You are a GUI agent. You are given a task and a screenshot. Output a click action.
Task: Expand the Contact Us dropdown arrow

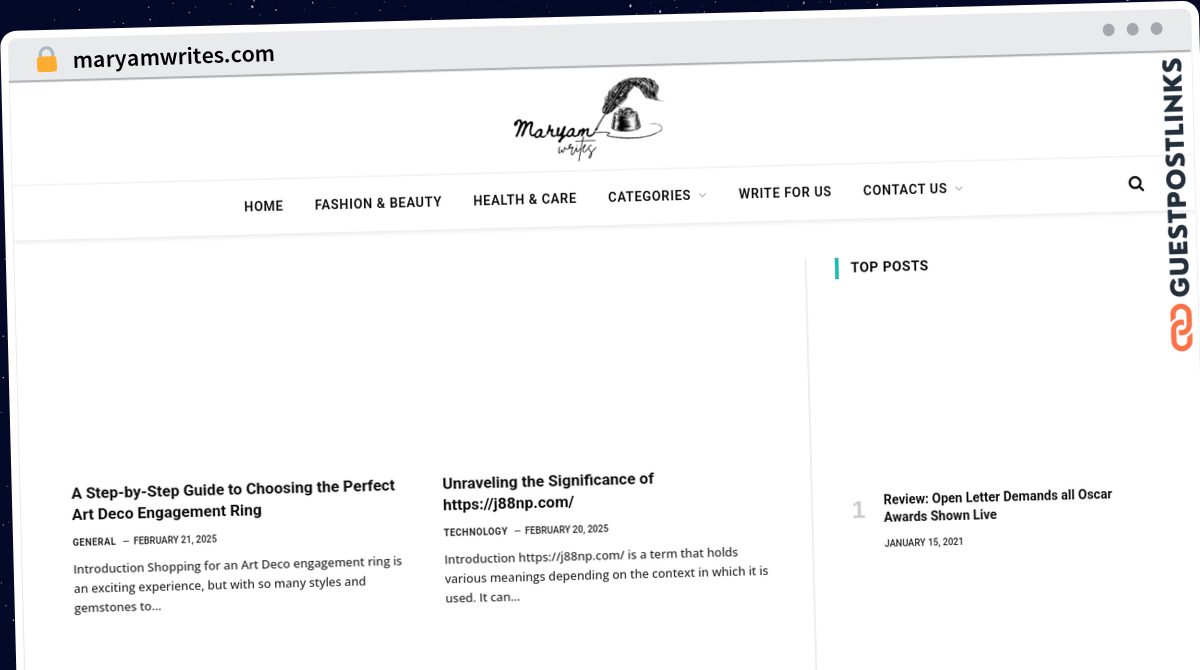958,188
